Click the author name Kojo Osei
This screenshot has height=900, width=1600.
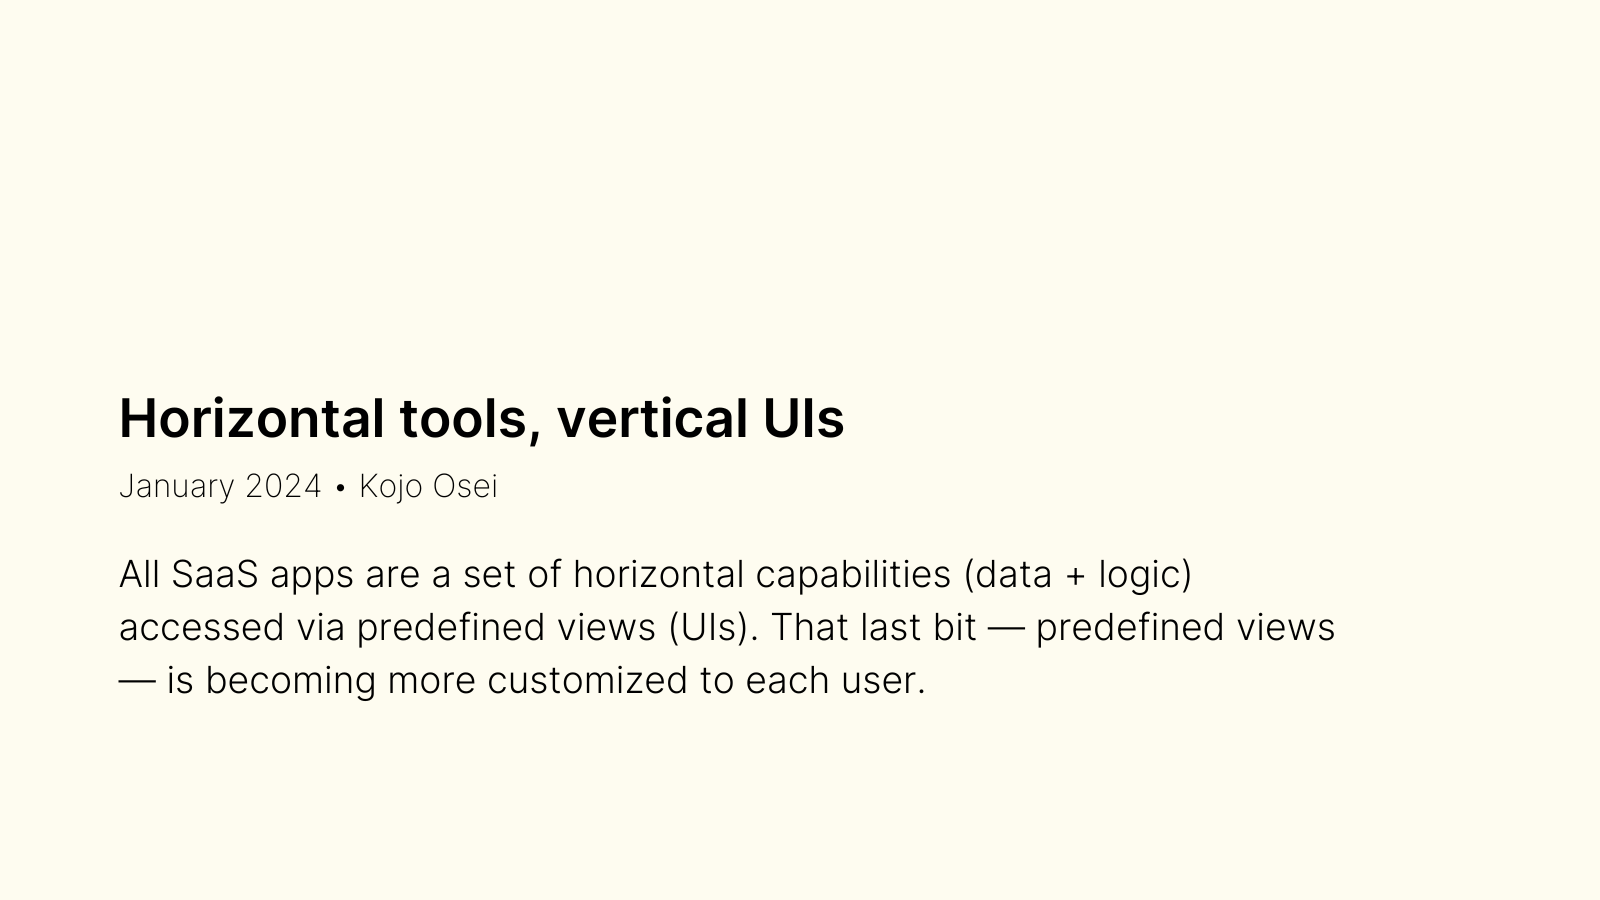(428, 486)
